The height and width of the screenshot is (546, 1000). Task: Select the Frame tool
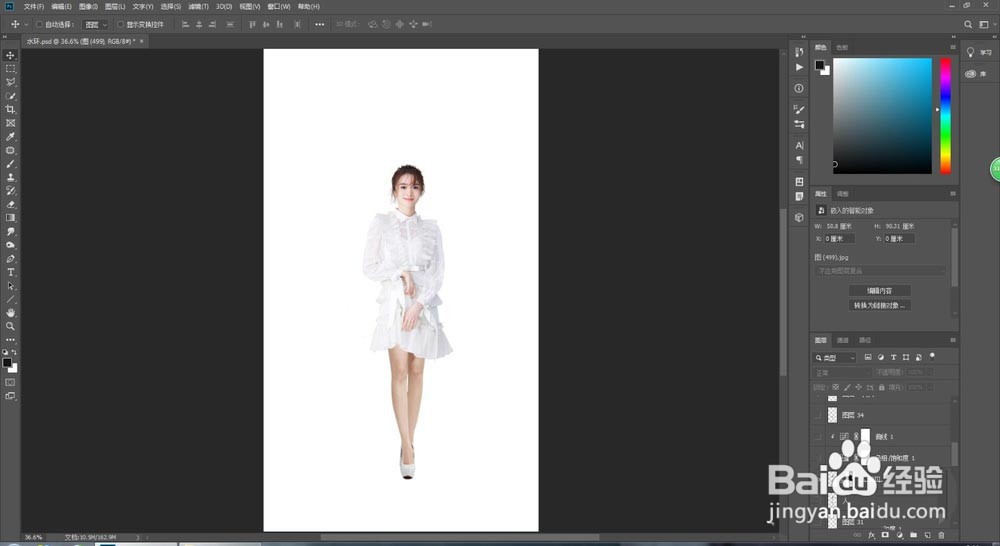pyautogui.click(x=10, y=123)
